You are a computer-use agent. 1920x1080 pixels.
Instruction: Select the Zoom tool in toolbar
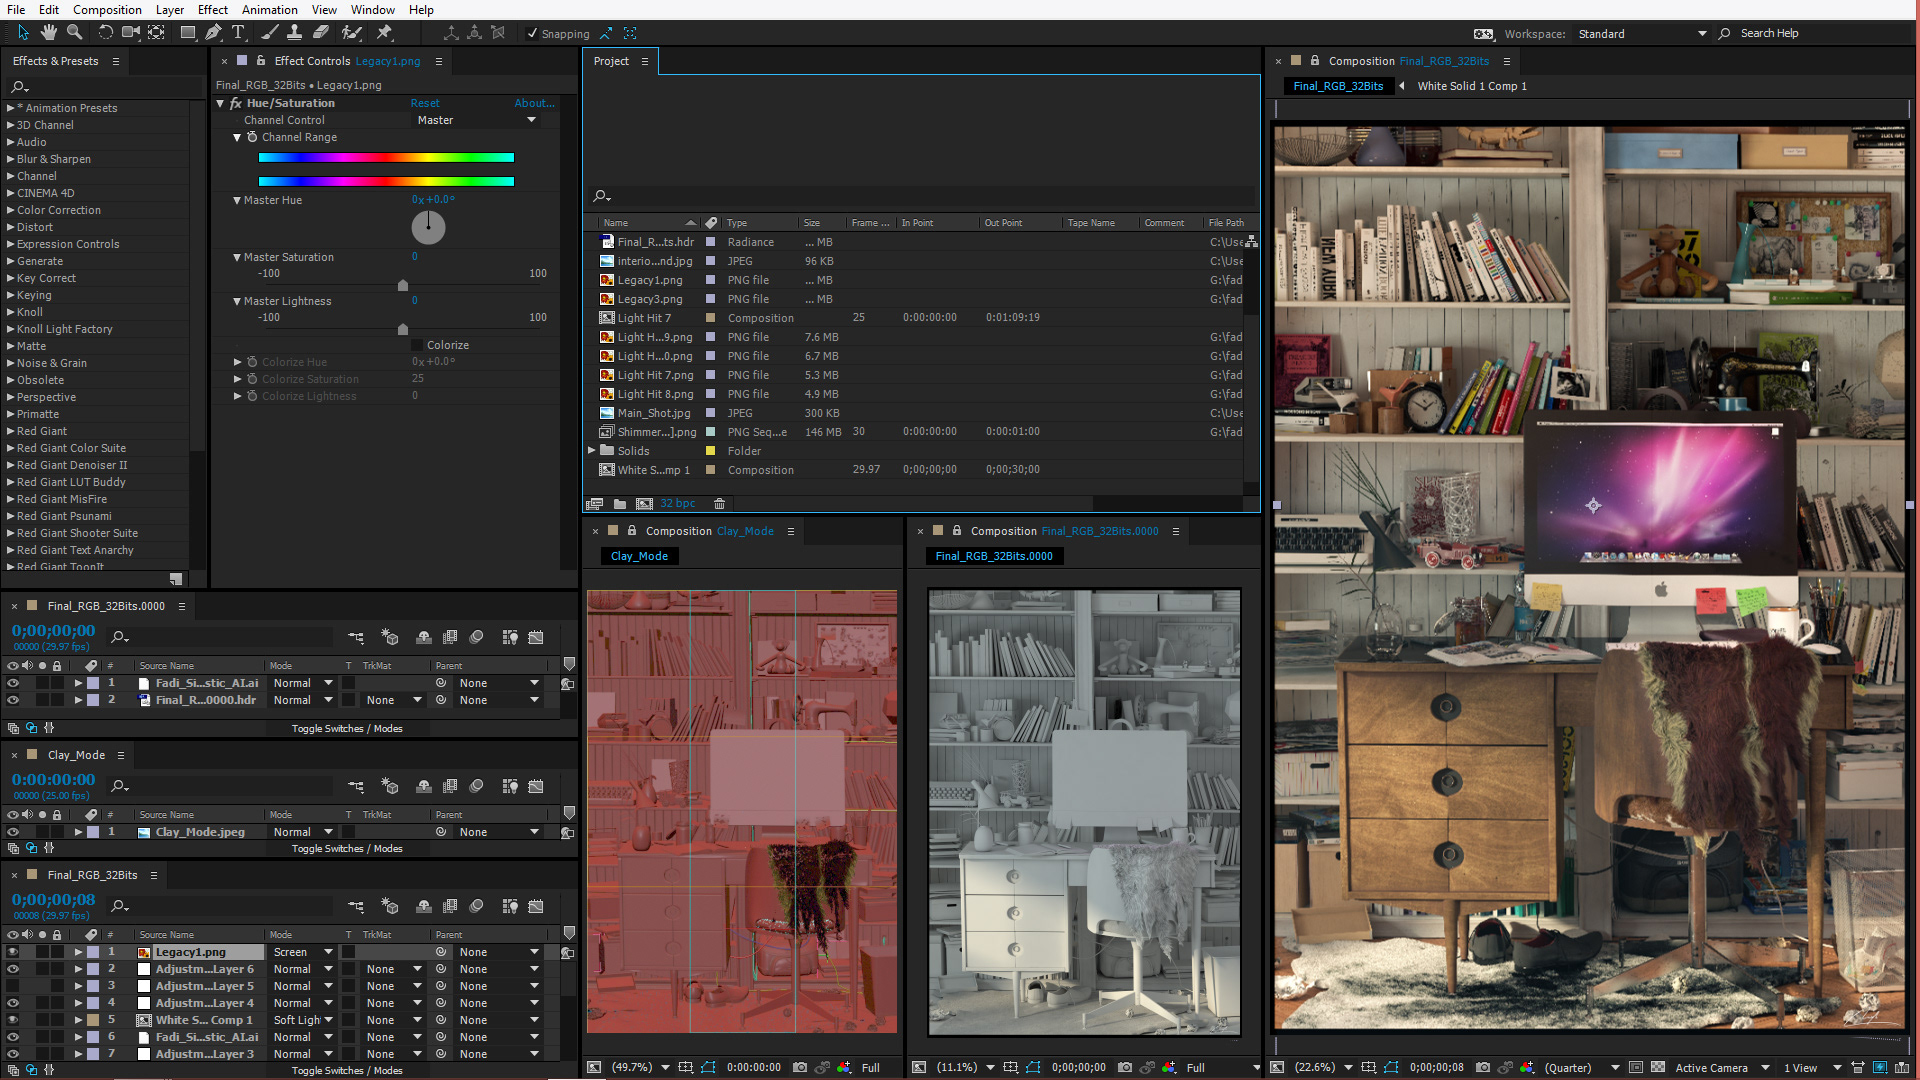74,33
